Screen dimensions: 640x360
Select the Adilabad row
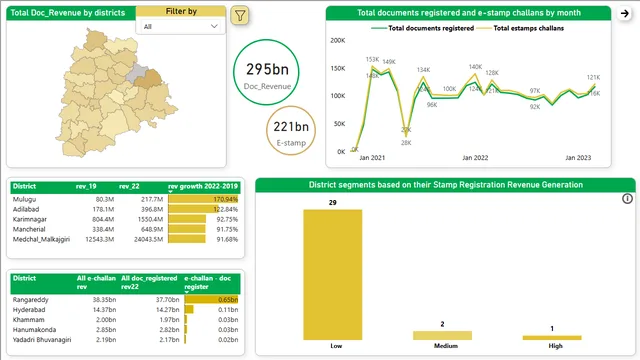click(125, 209)
